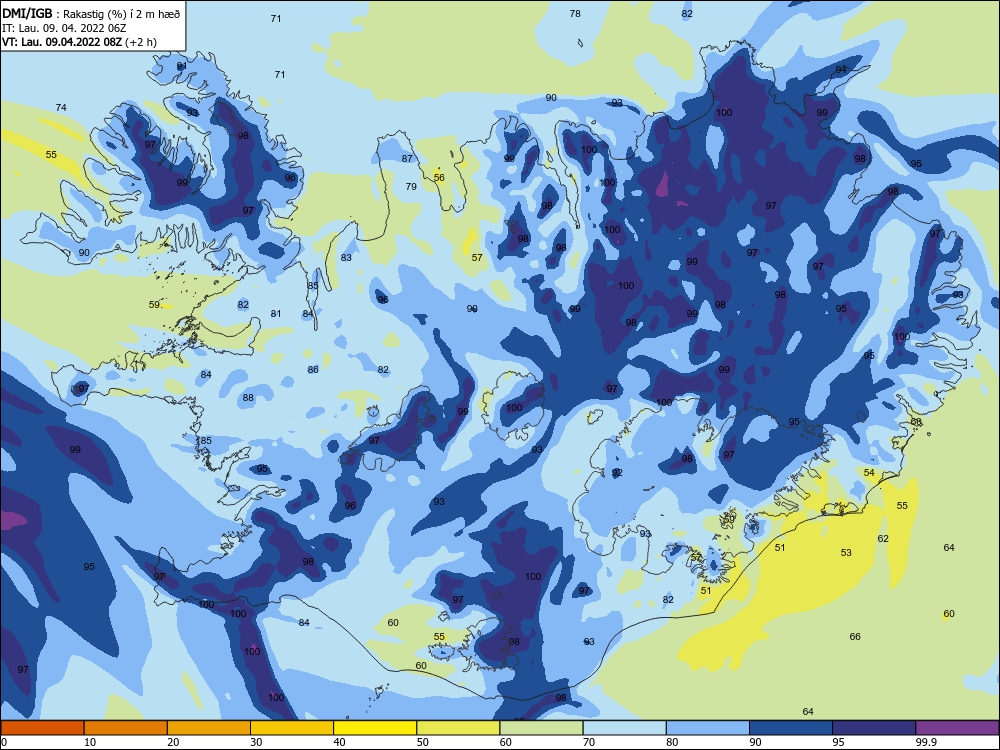Viewport: 1000px width, 750px height.
Task: Click the dark orange 0–10 legend swatch
Action: 42,728
